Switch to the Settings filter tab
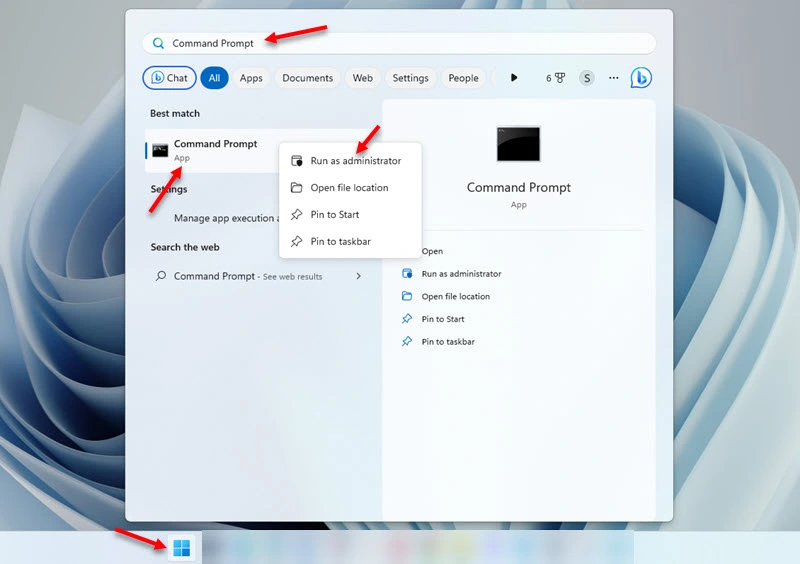Image resolution: width=800 pixels, height=564 pixels. point(410,78)
